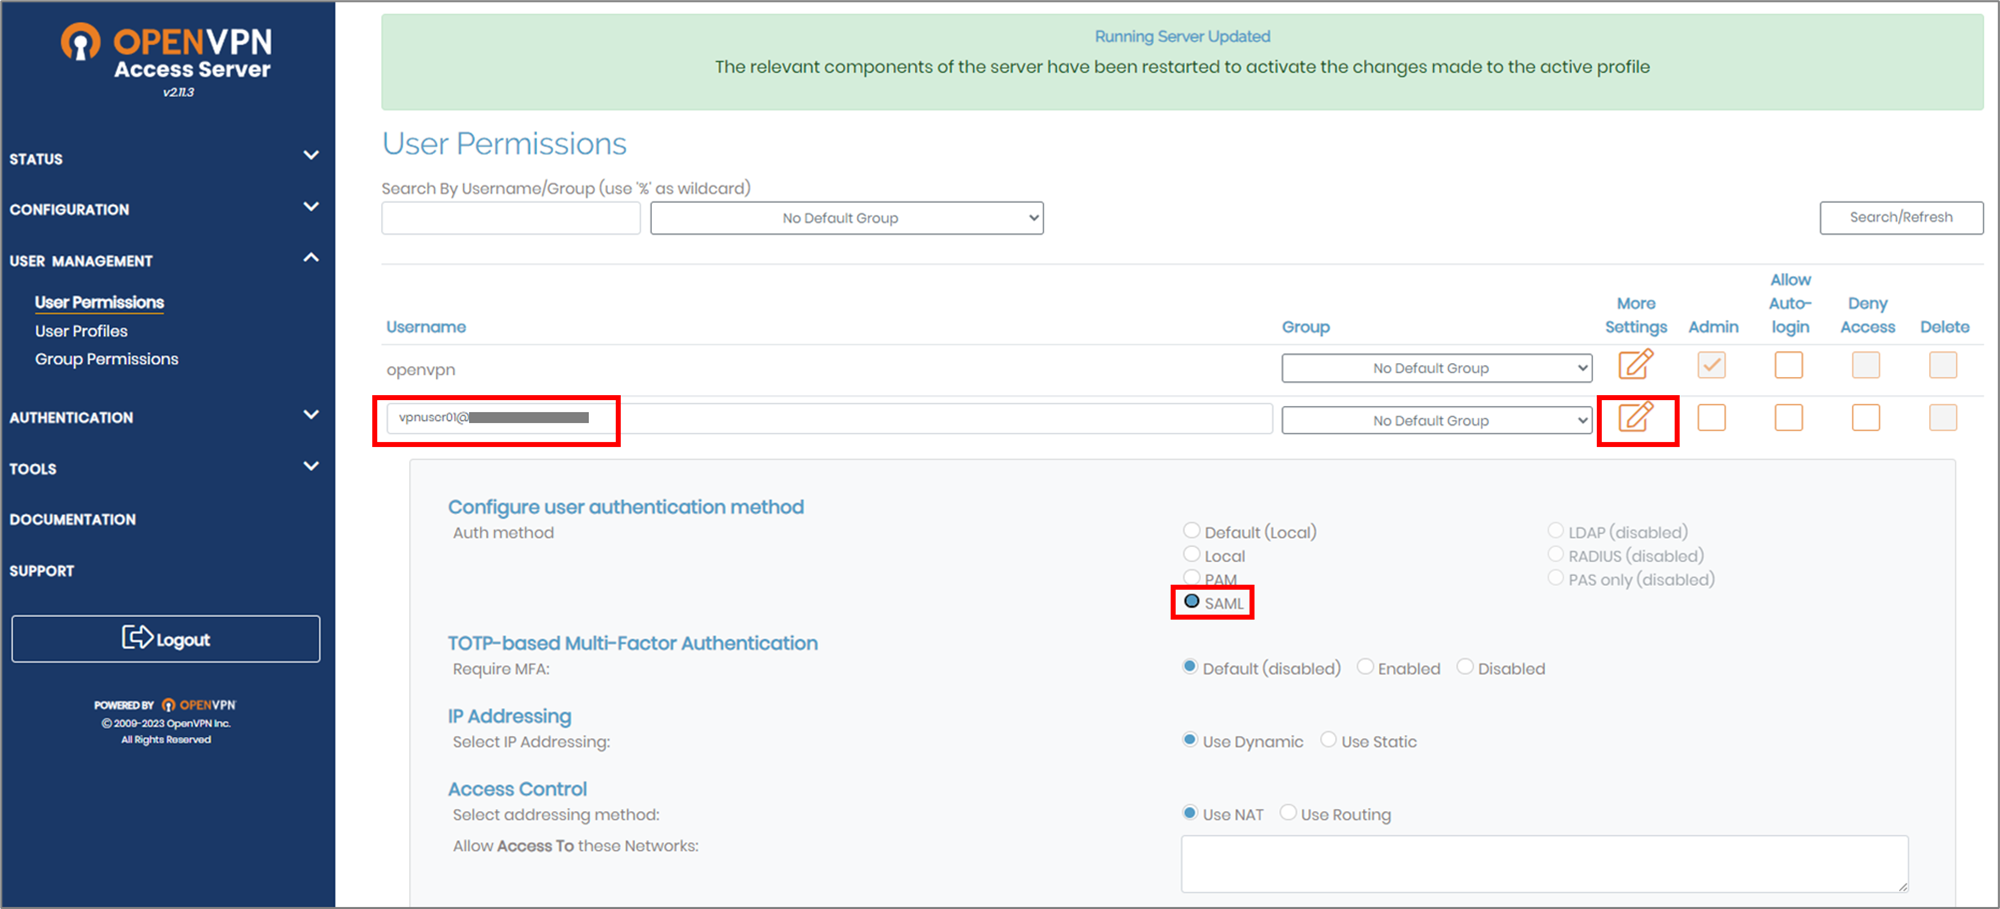Image resolution: width=2000 pixels, height=909 pixels.
Task: Click the username/group search field
Action: click(x=511, y=218)
